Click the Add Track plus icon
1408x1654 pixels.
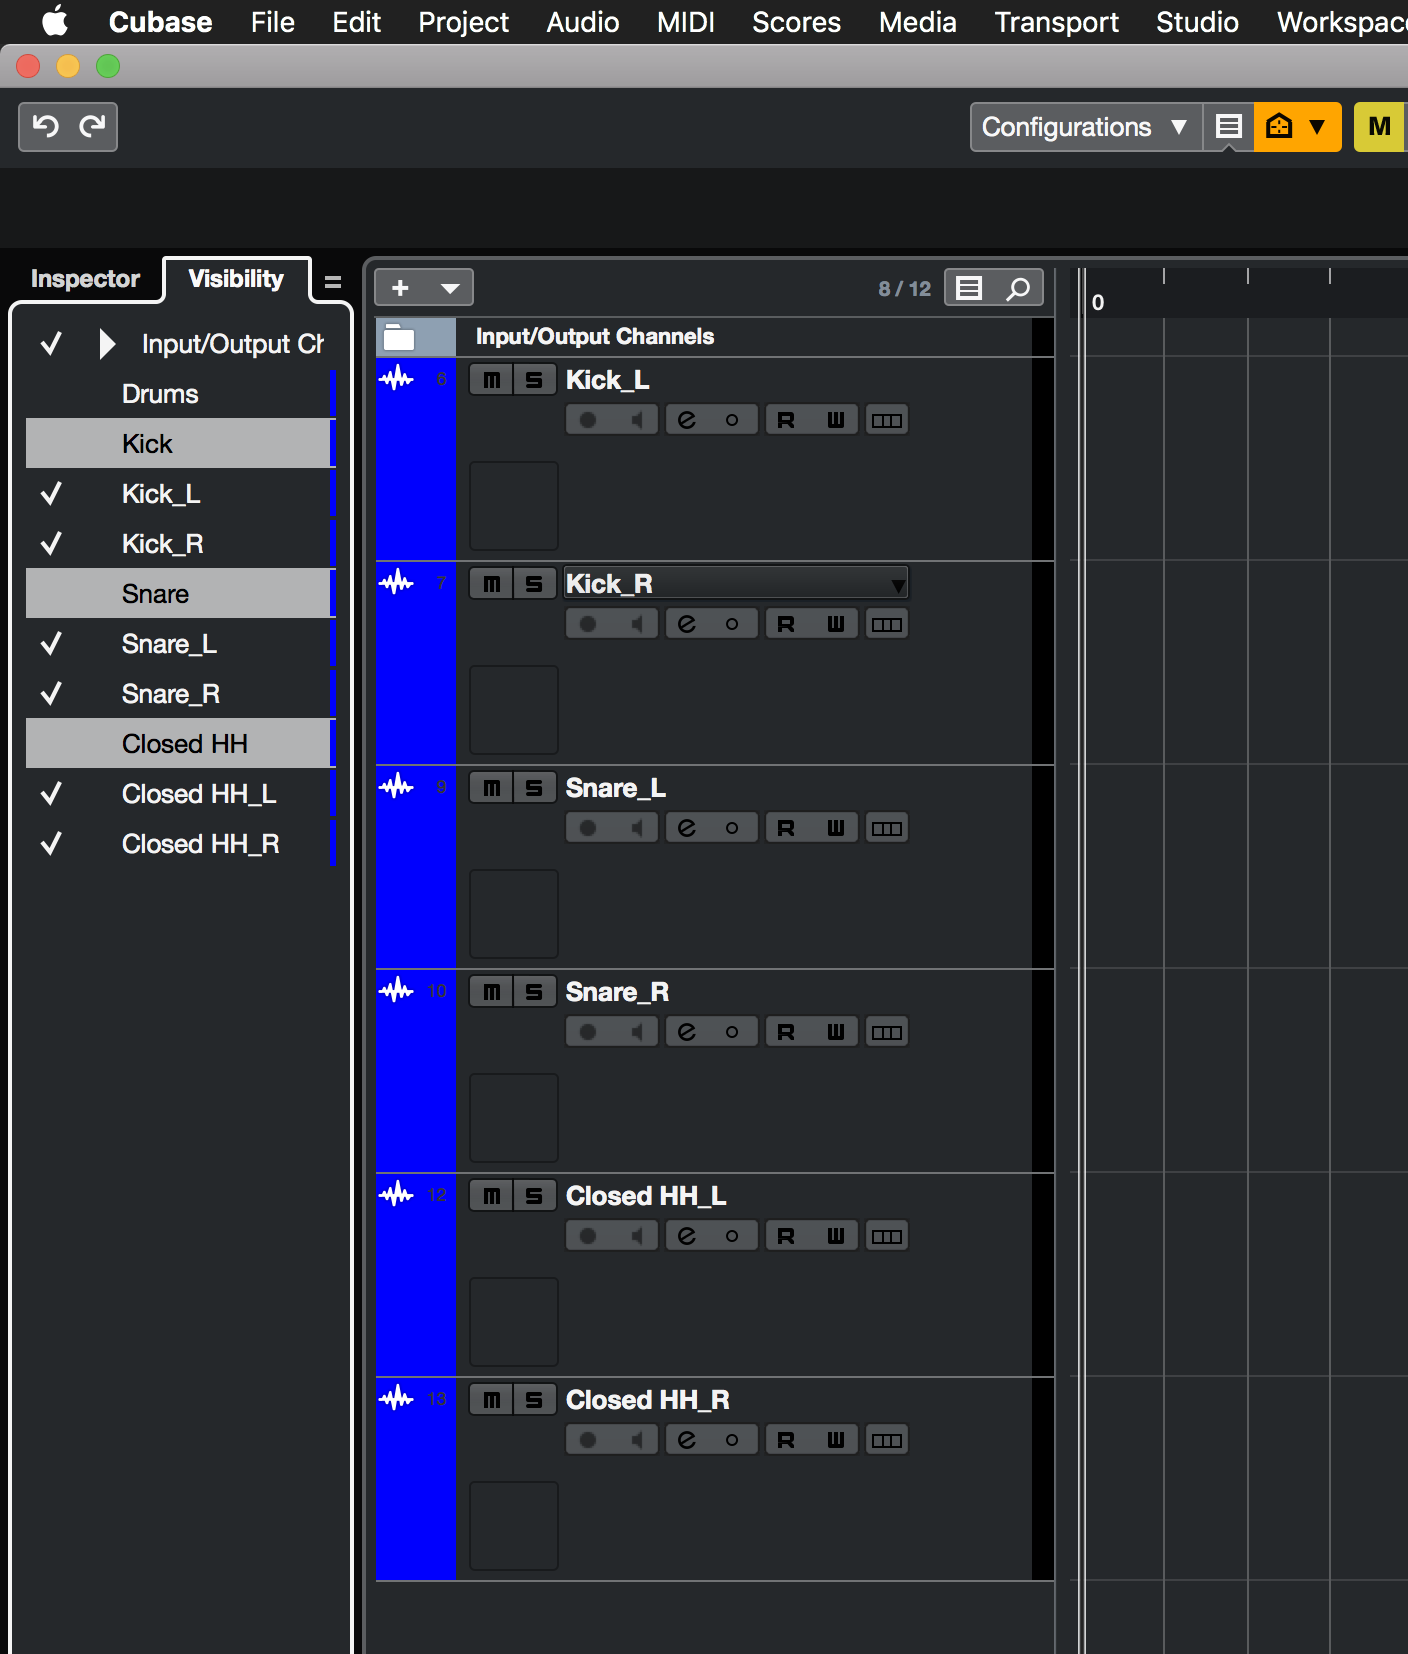pyautogui.click(x=400, y=288)
